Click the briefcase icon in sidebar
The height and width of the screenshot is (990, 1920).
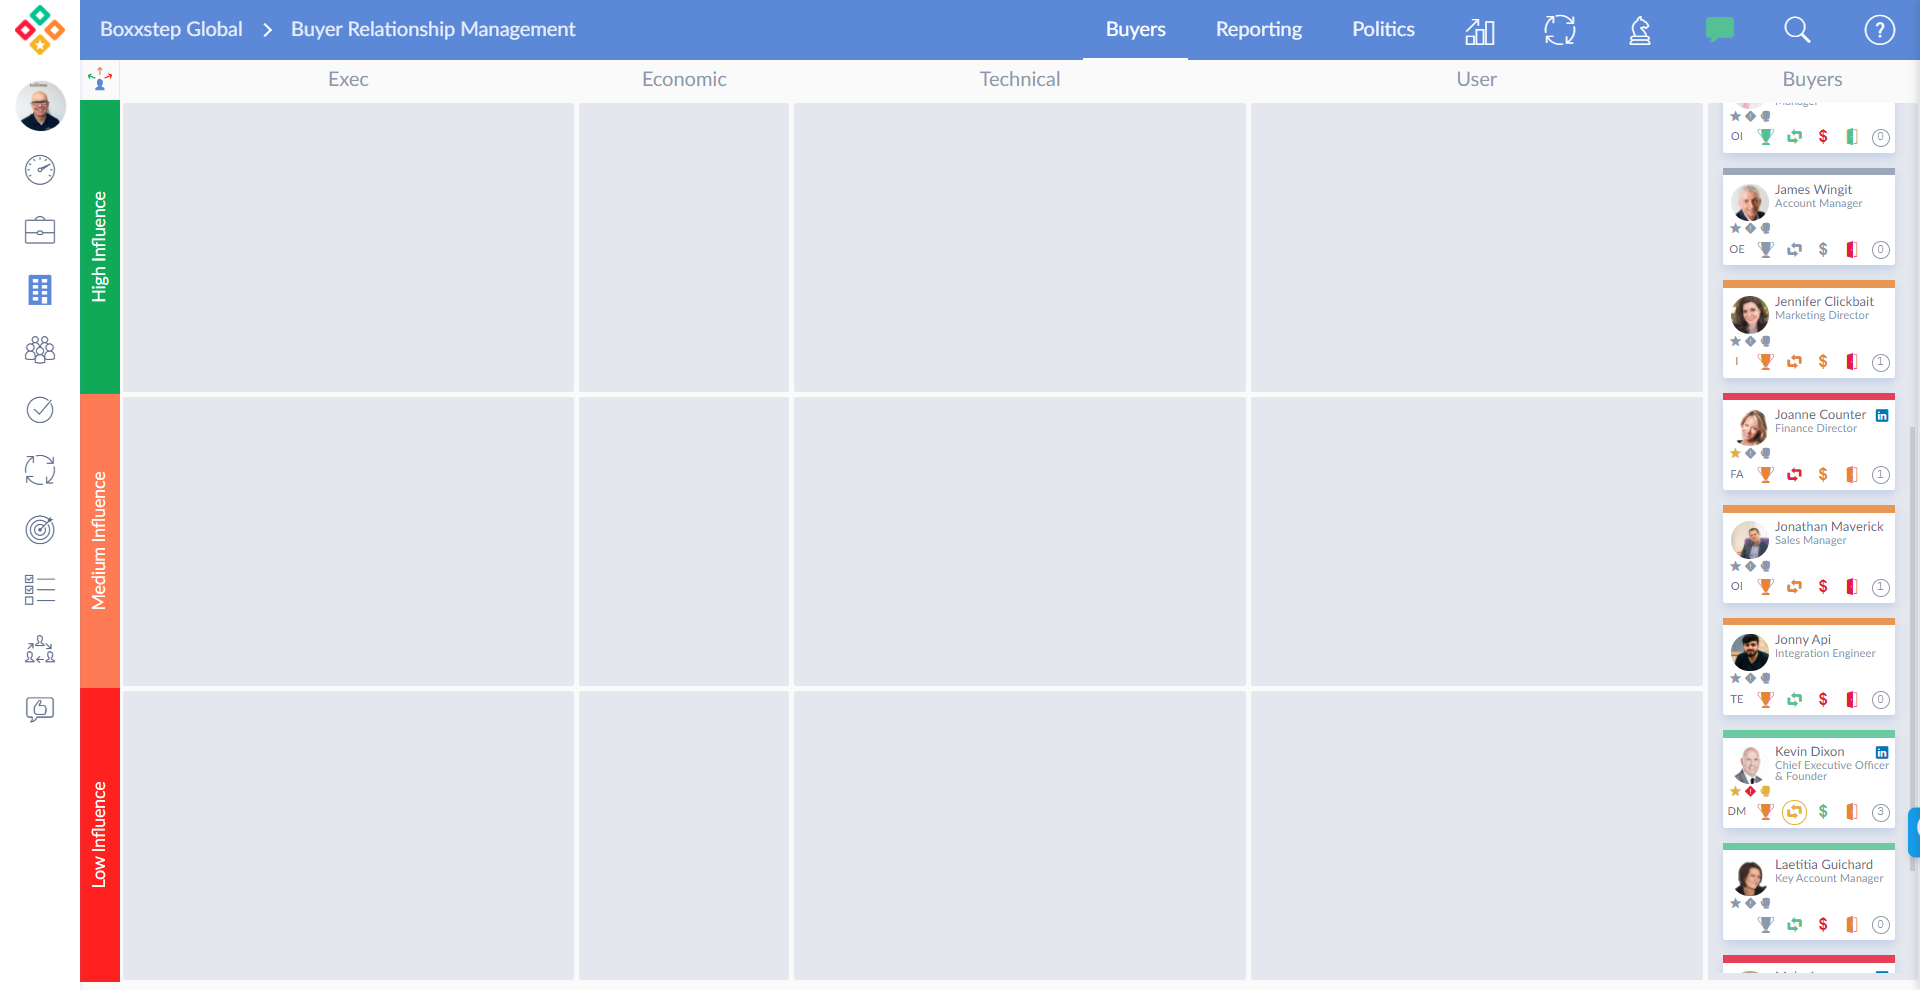pos(40,230)
